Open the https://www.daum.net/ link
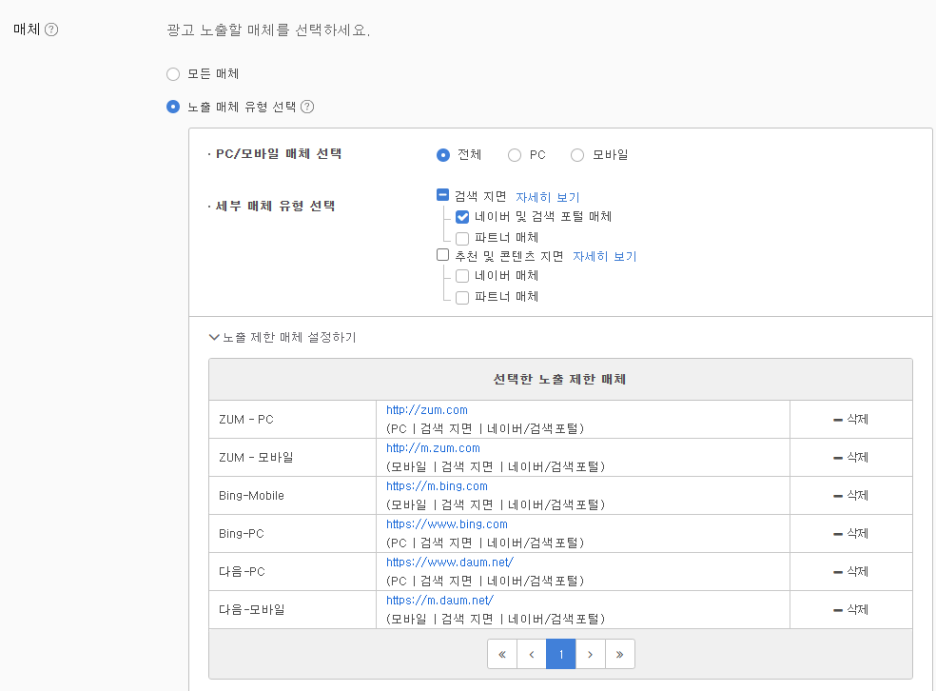Image resolution: width=936 pixels, height=691 pixels. 449,562
